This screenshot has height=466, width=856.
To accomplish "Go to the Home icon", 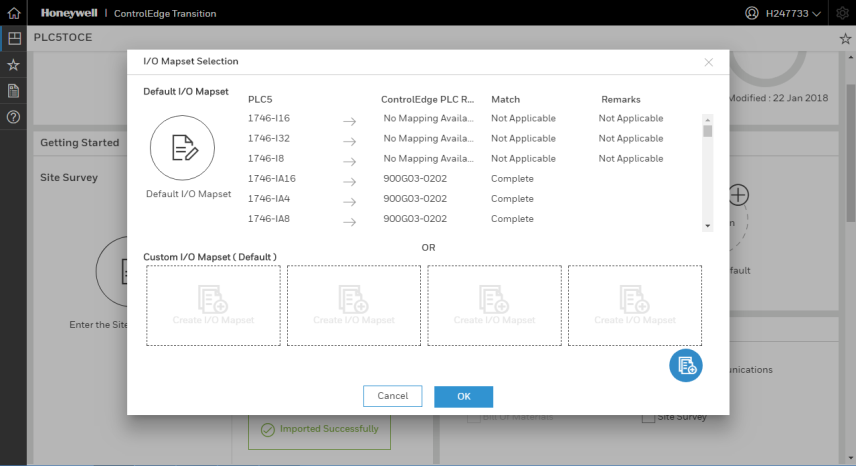I will (14, 13).
